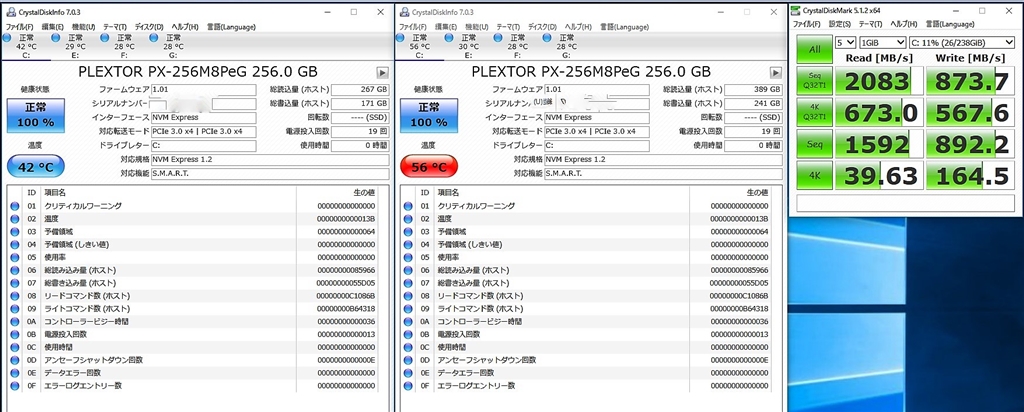Open ディスク(D) menu in the 56 °C CrystalDiskInfo window

[x=541, y=27]
